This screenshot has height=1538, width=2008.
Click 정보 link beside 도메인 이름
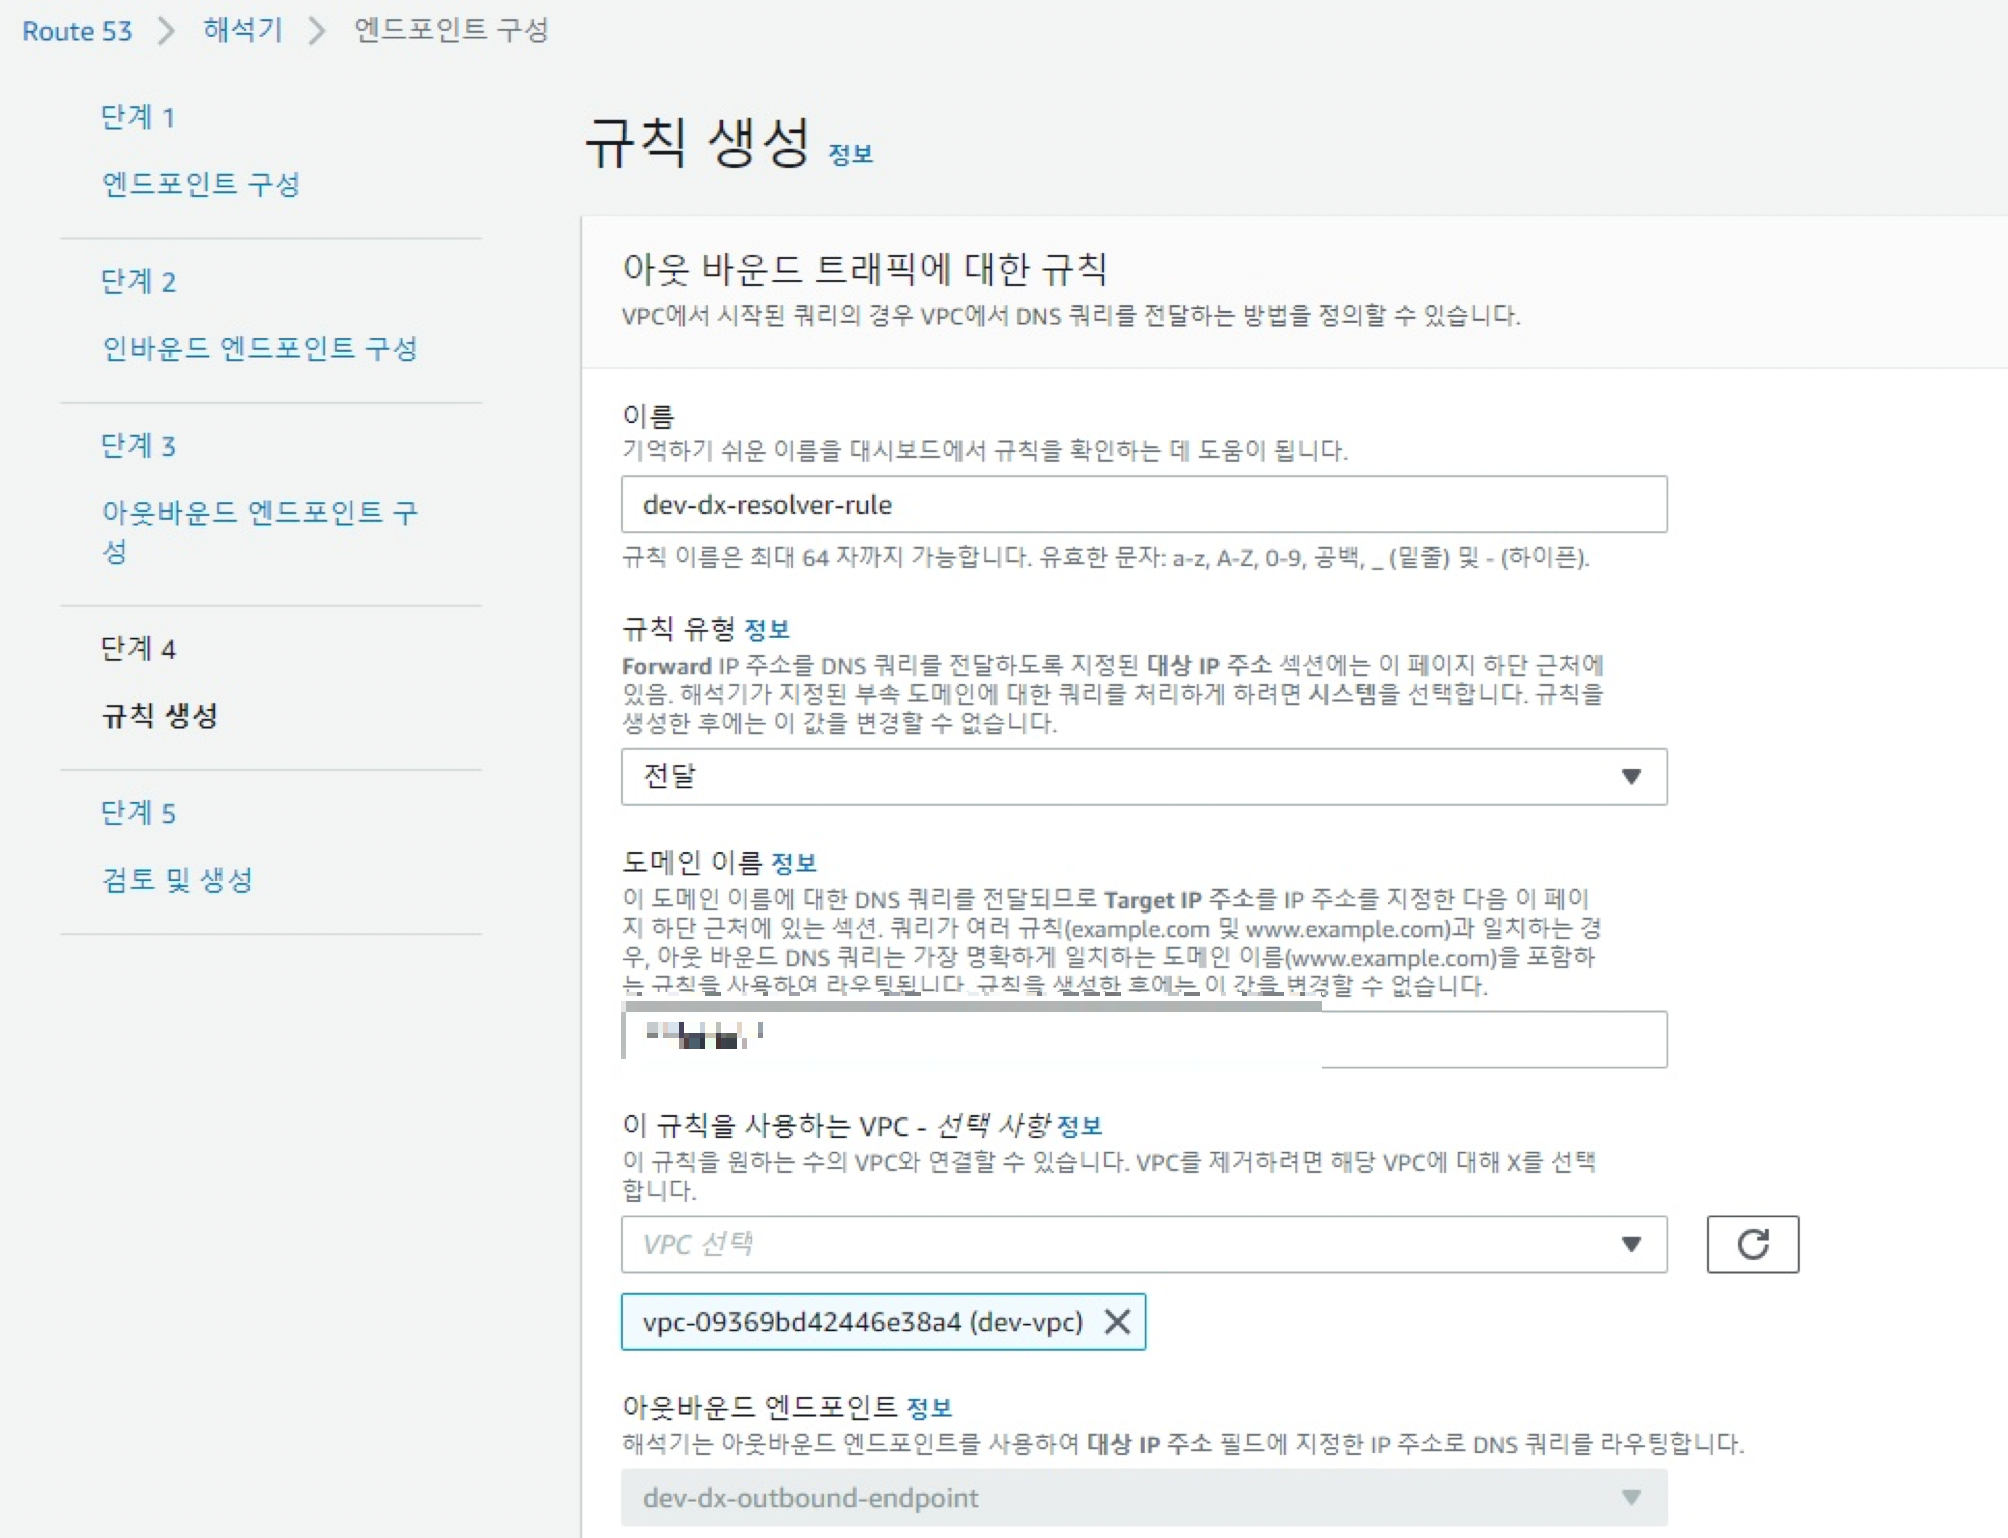point(794,863)
